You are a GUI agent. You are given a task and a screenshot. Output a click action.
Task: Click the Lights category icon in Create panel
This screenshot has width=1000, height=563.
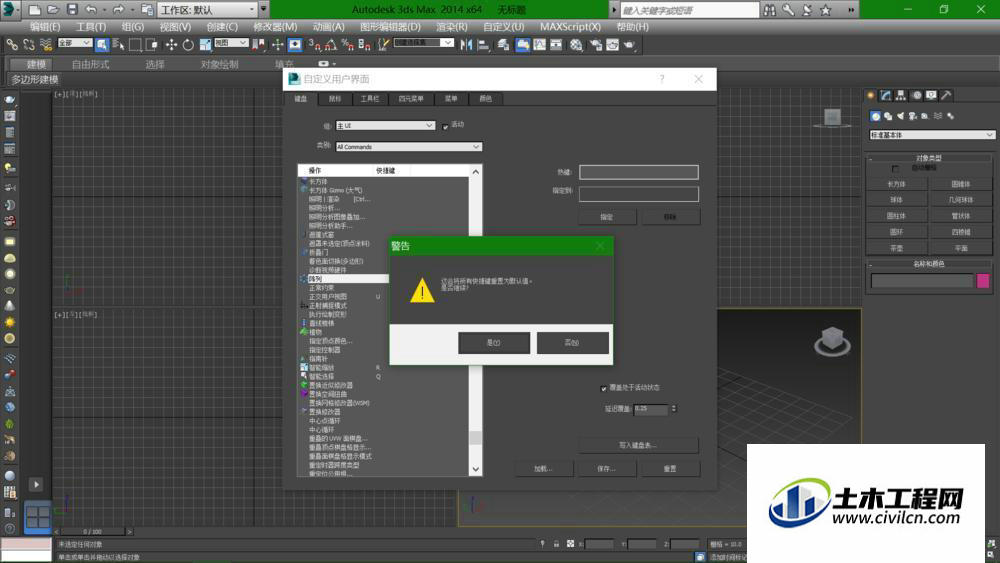tap(901, 116)
